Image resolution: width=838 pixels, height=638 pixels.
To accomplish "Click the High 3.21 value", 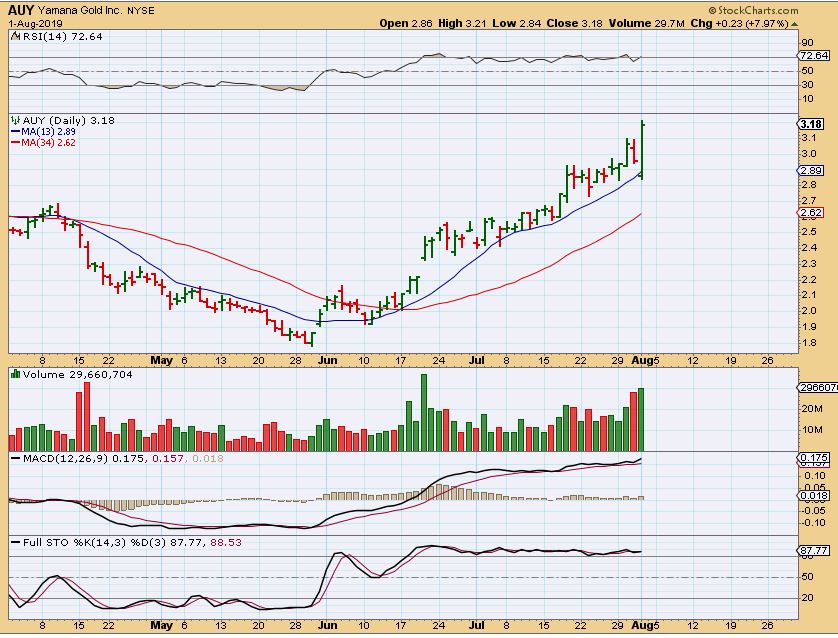I will pos(462,24).
